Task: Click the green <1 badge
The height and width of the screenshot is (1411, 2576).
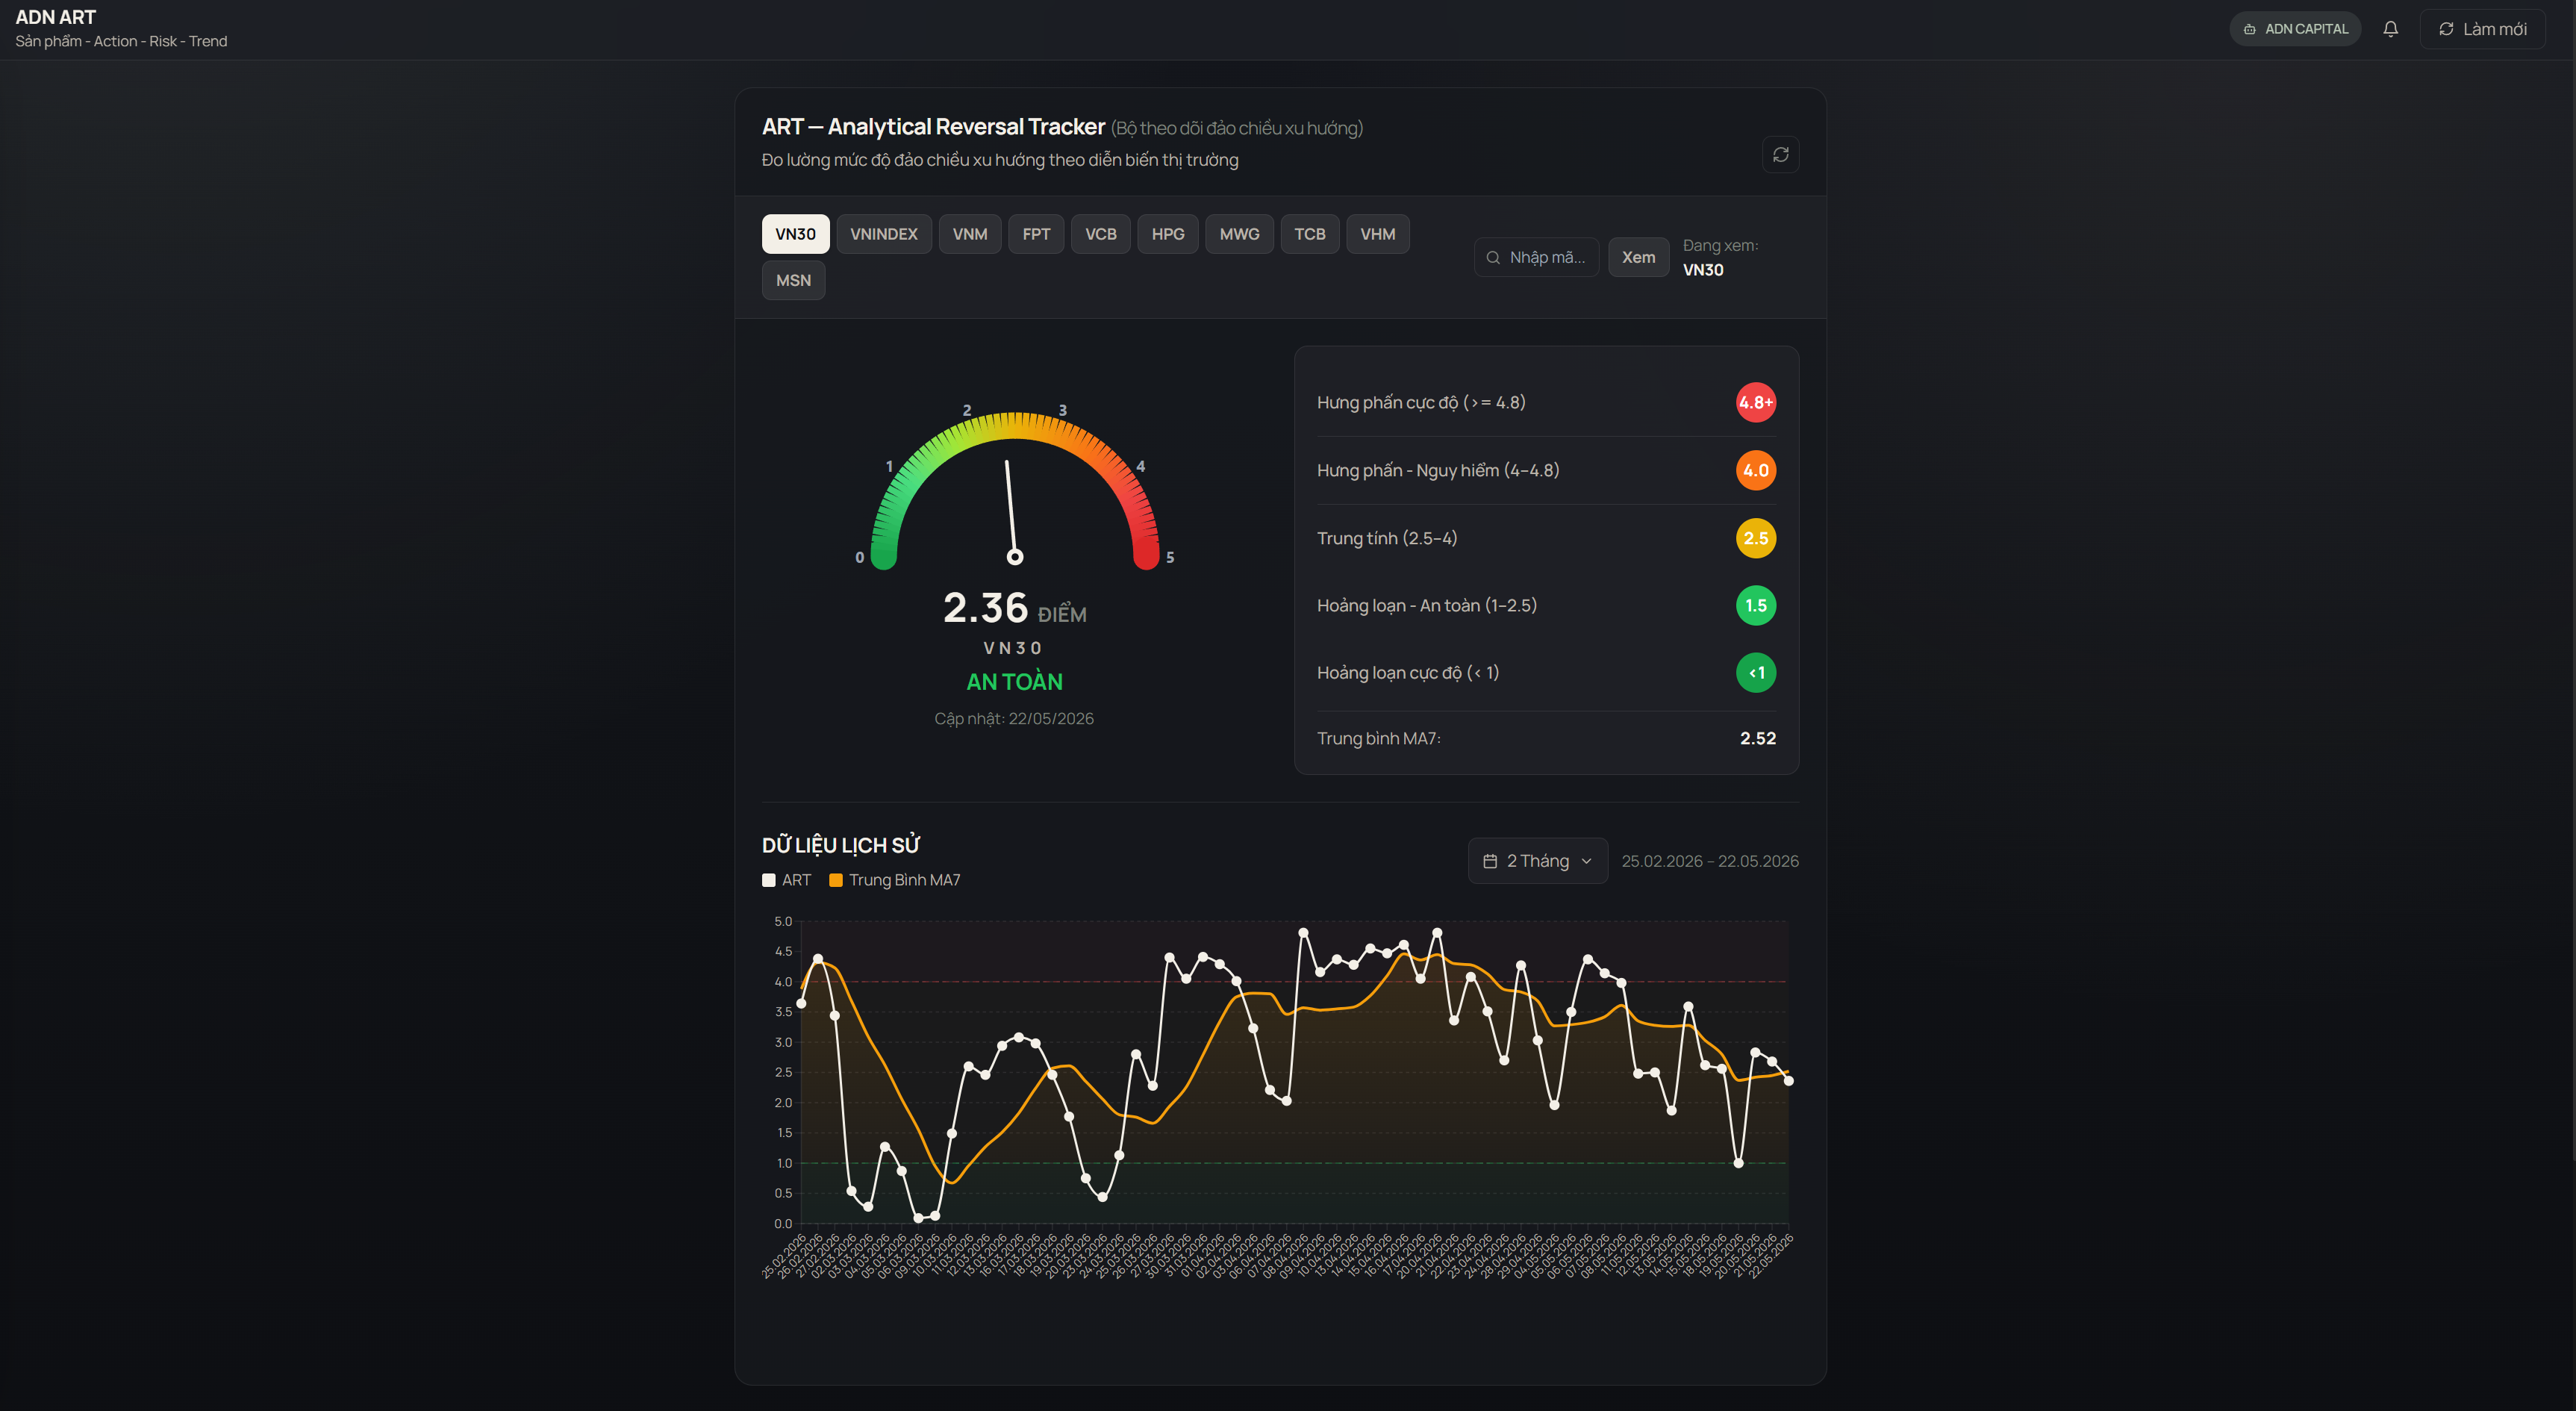Action: click(x=1755, y=672)
